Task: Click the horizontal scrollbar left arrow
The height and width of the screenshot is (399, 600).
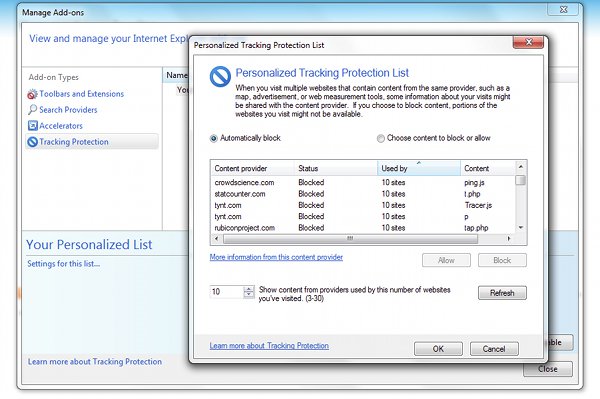Action: pyautogui.click(x=216, y=238)
